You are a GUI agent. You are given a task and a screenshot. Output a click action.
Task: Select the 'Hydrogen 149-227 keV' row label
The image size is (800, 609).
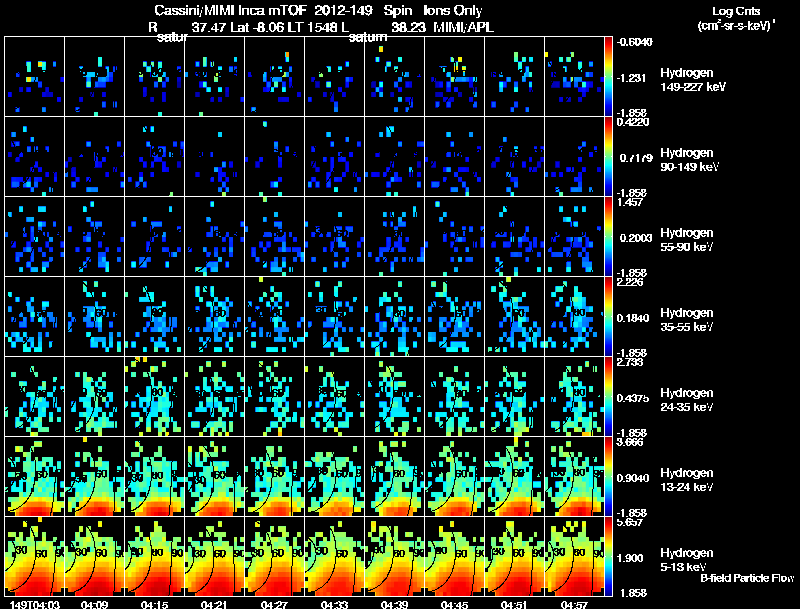point(692,80)
